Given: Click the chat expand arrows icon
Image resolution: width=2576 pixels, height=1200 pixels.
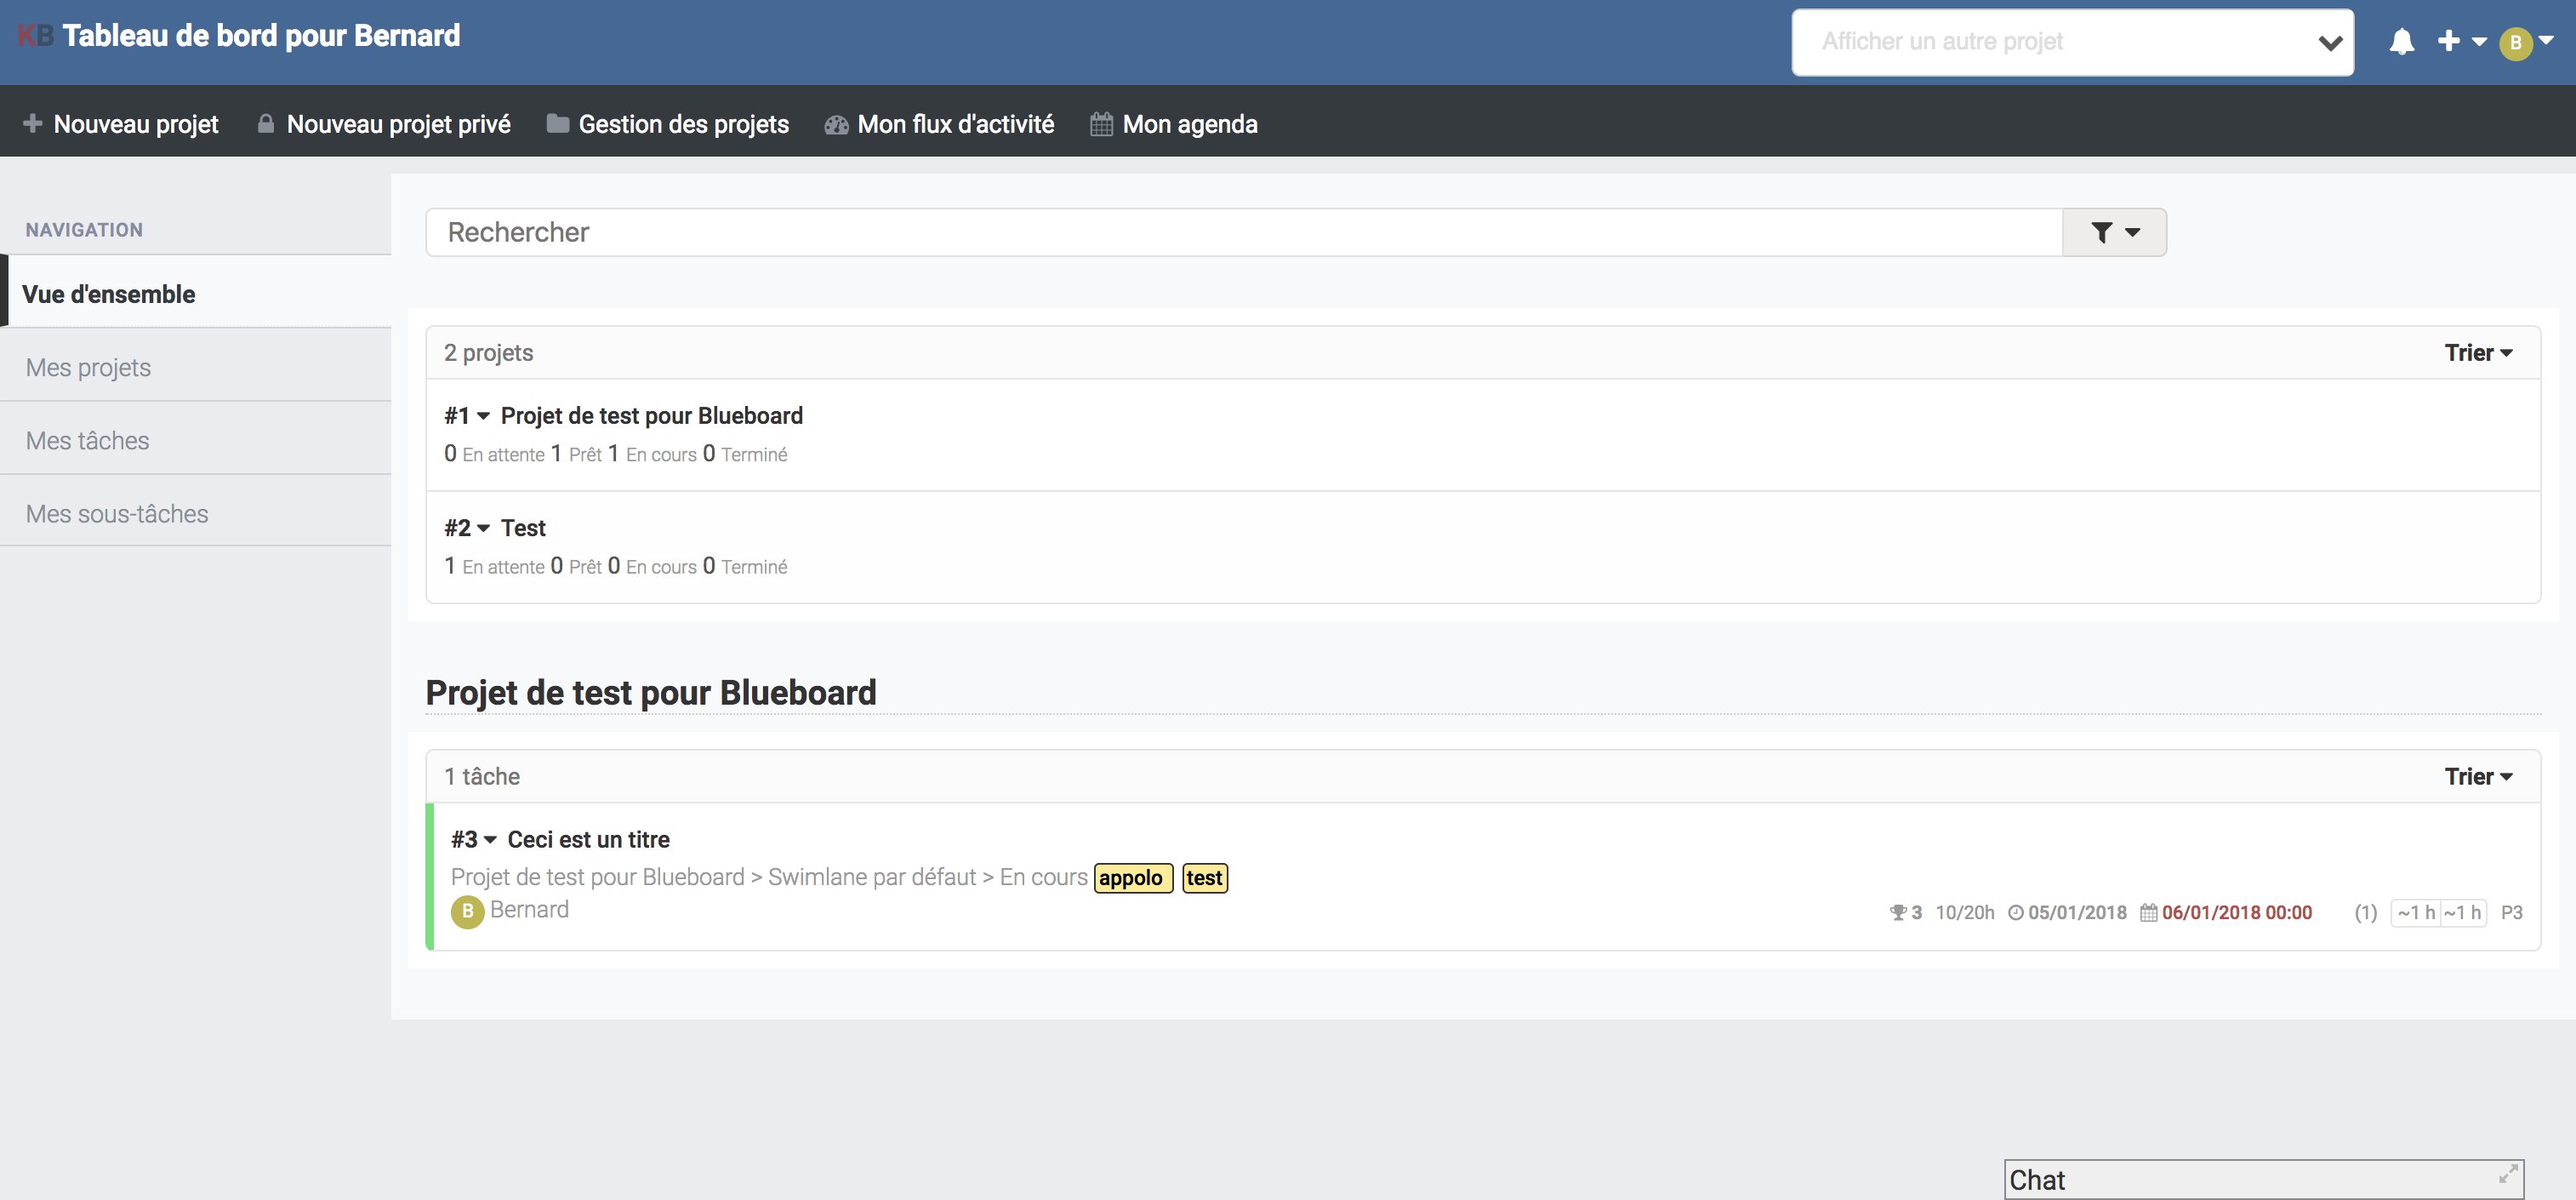Looking at the screenshot, I should click(2507, 1174).
